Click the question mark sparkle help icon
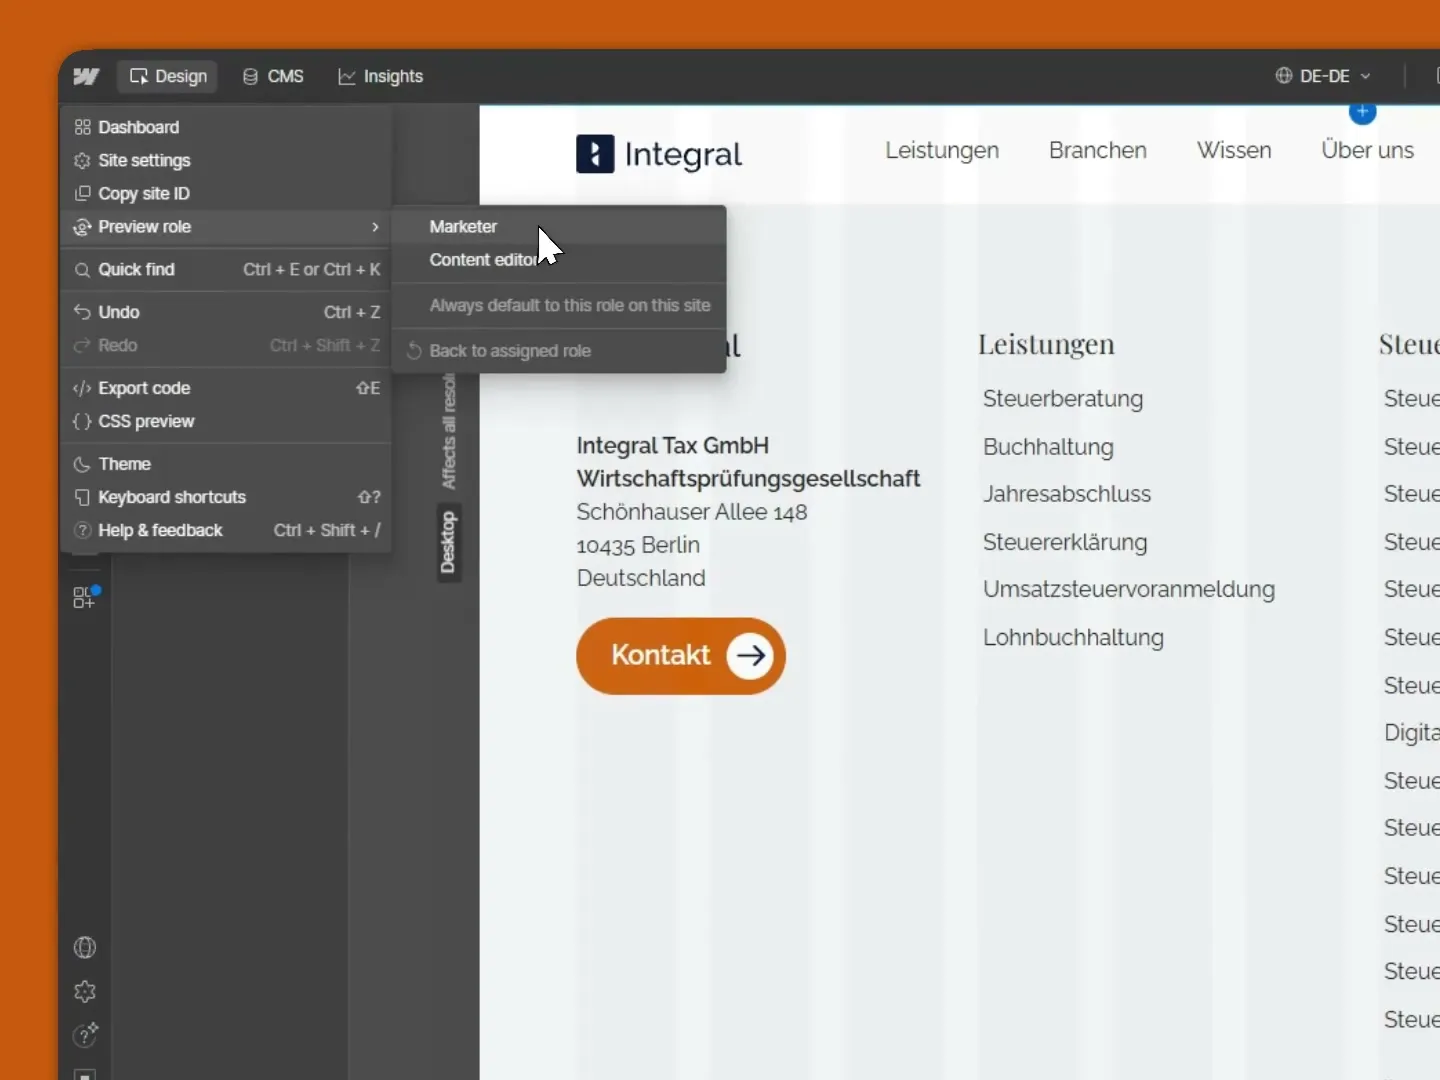Viewport: 1440px width, 1080px height. point(86,1034)
